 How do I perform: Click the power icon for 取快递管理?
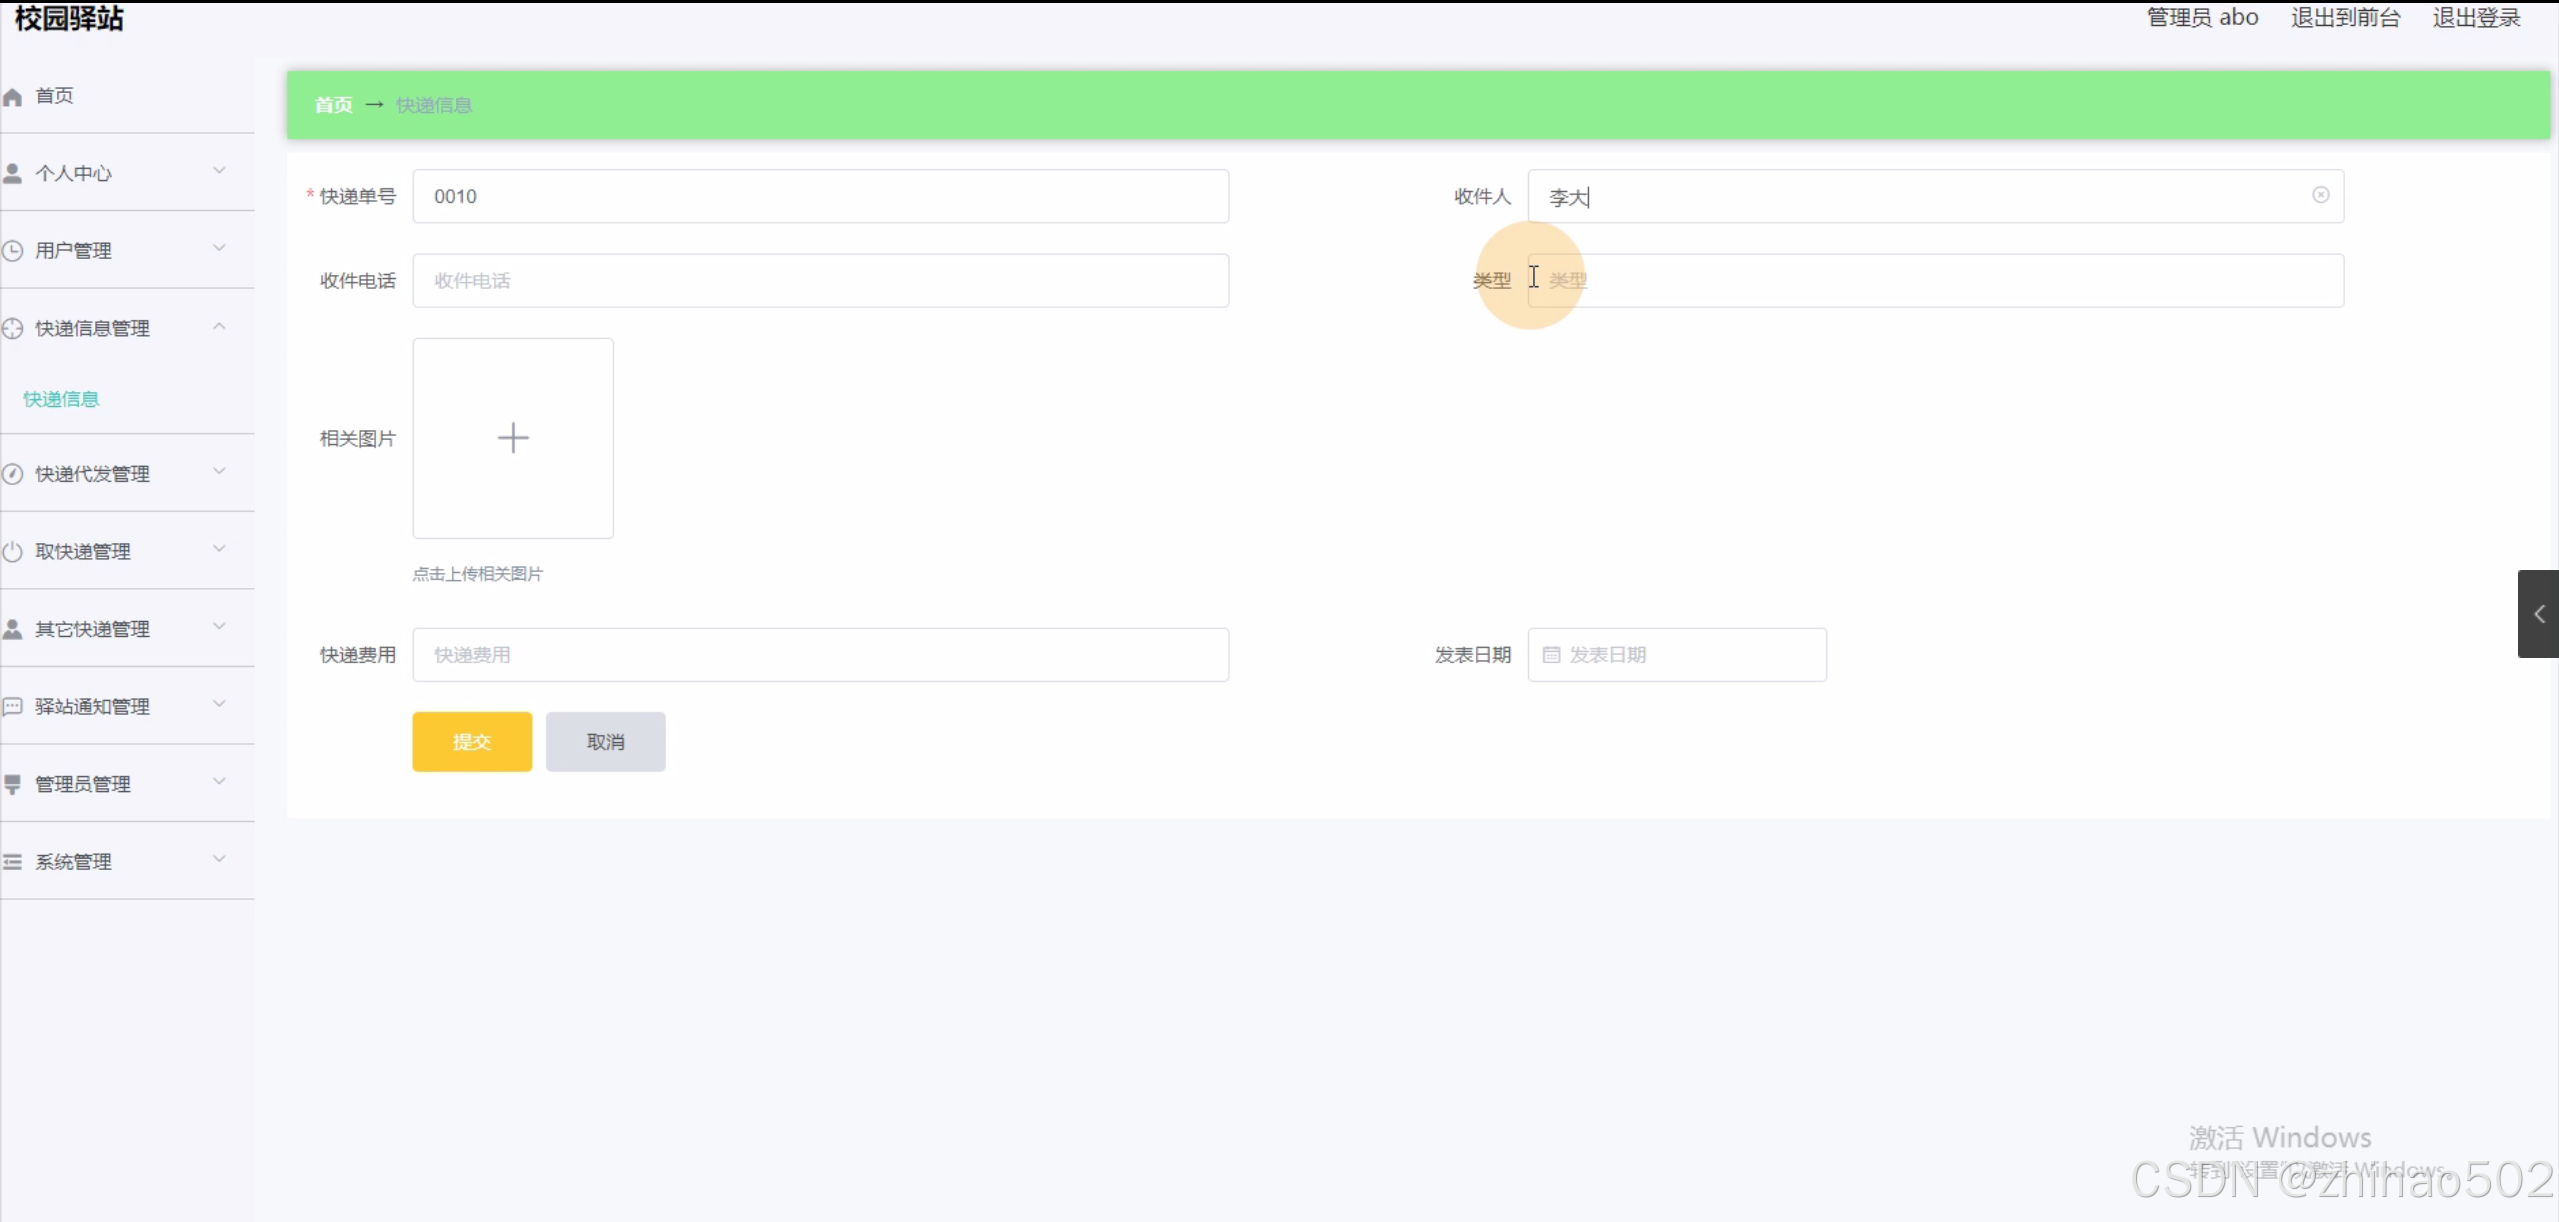click(x=13, y=552)
